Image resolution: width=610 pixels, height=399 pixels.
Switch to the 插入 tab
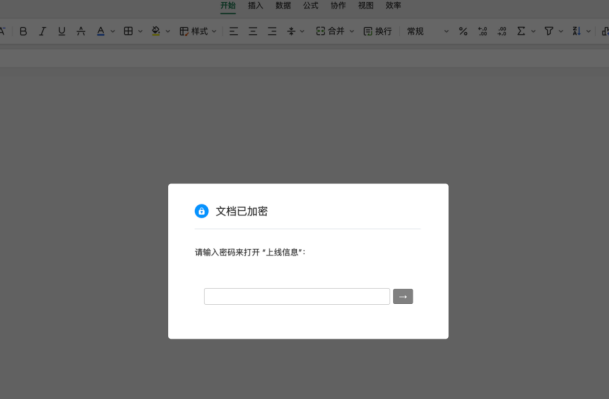point(256,6)
